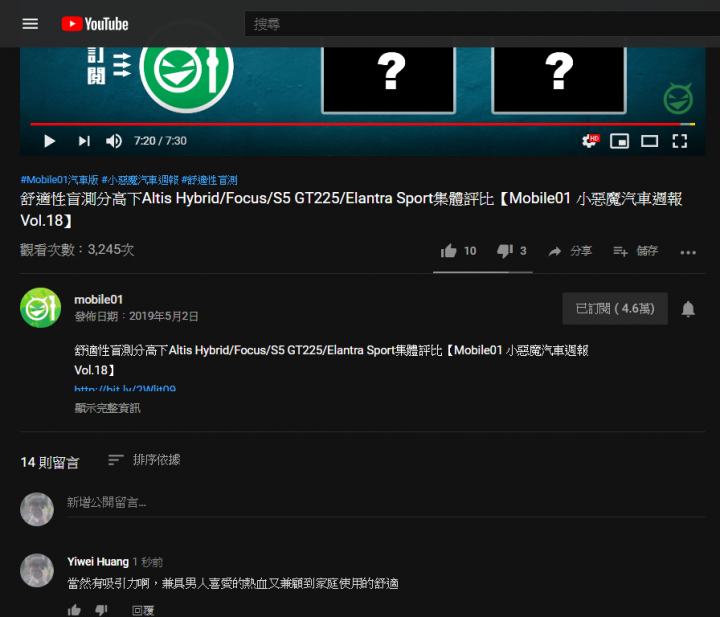720x617 pixels.
Task: Seek on the red video progress bar
Action: pos(363,124)
